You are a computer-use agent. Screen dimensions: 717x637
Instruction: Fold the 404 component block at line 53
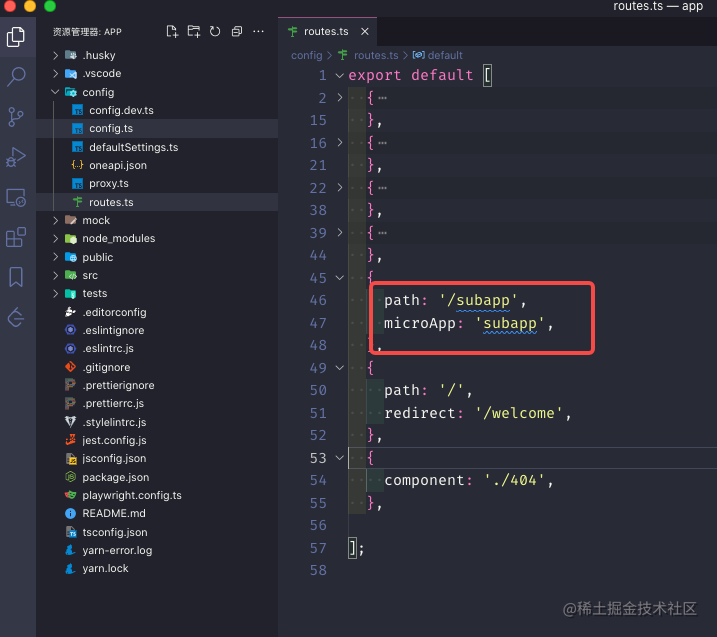340,458
